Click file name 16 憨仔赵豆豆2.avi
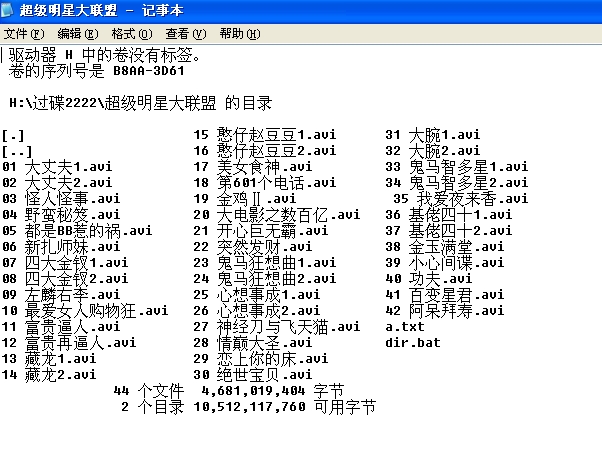 (x=265, y=151)
